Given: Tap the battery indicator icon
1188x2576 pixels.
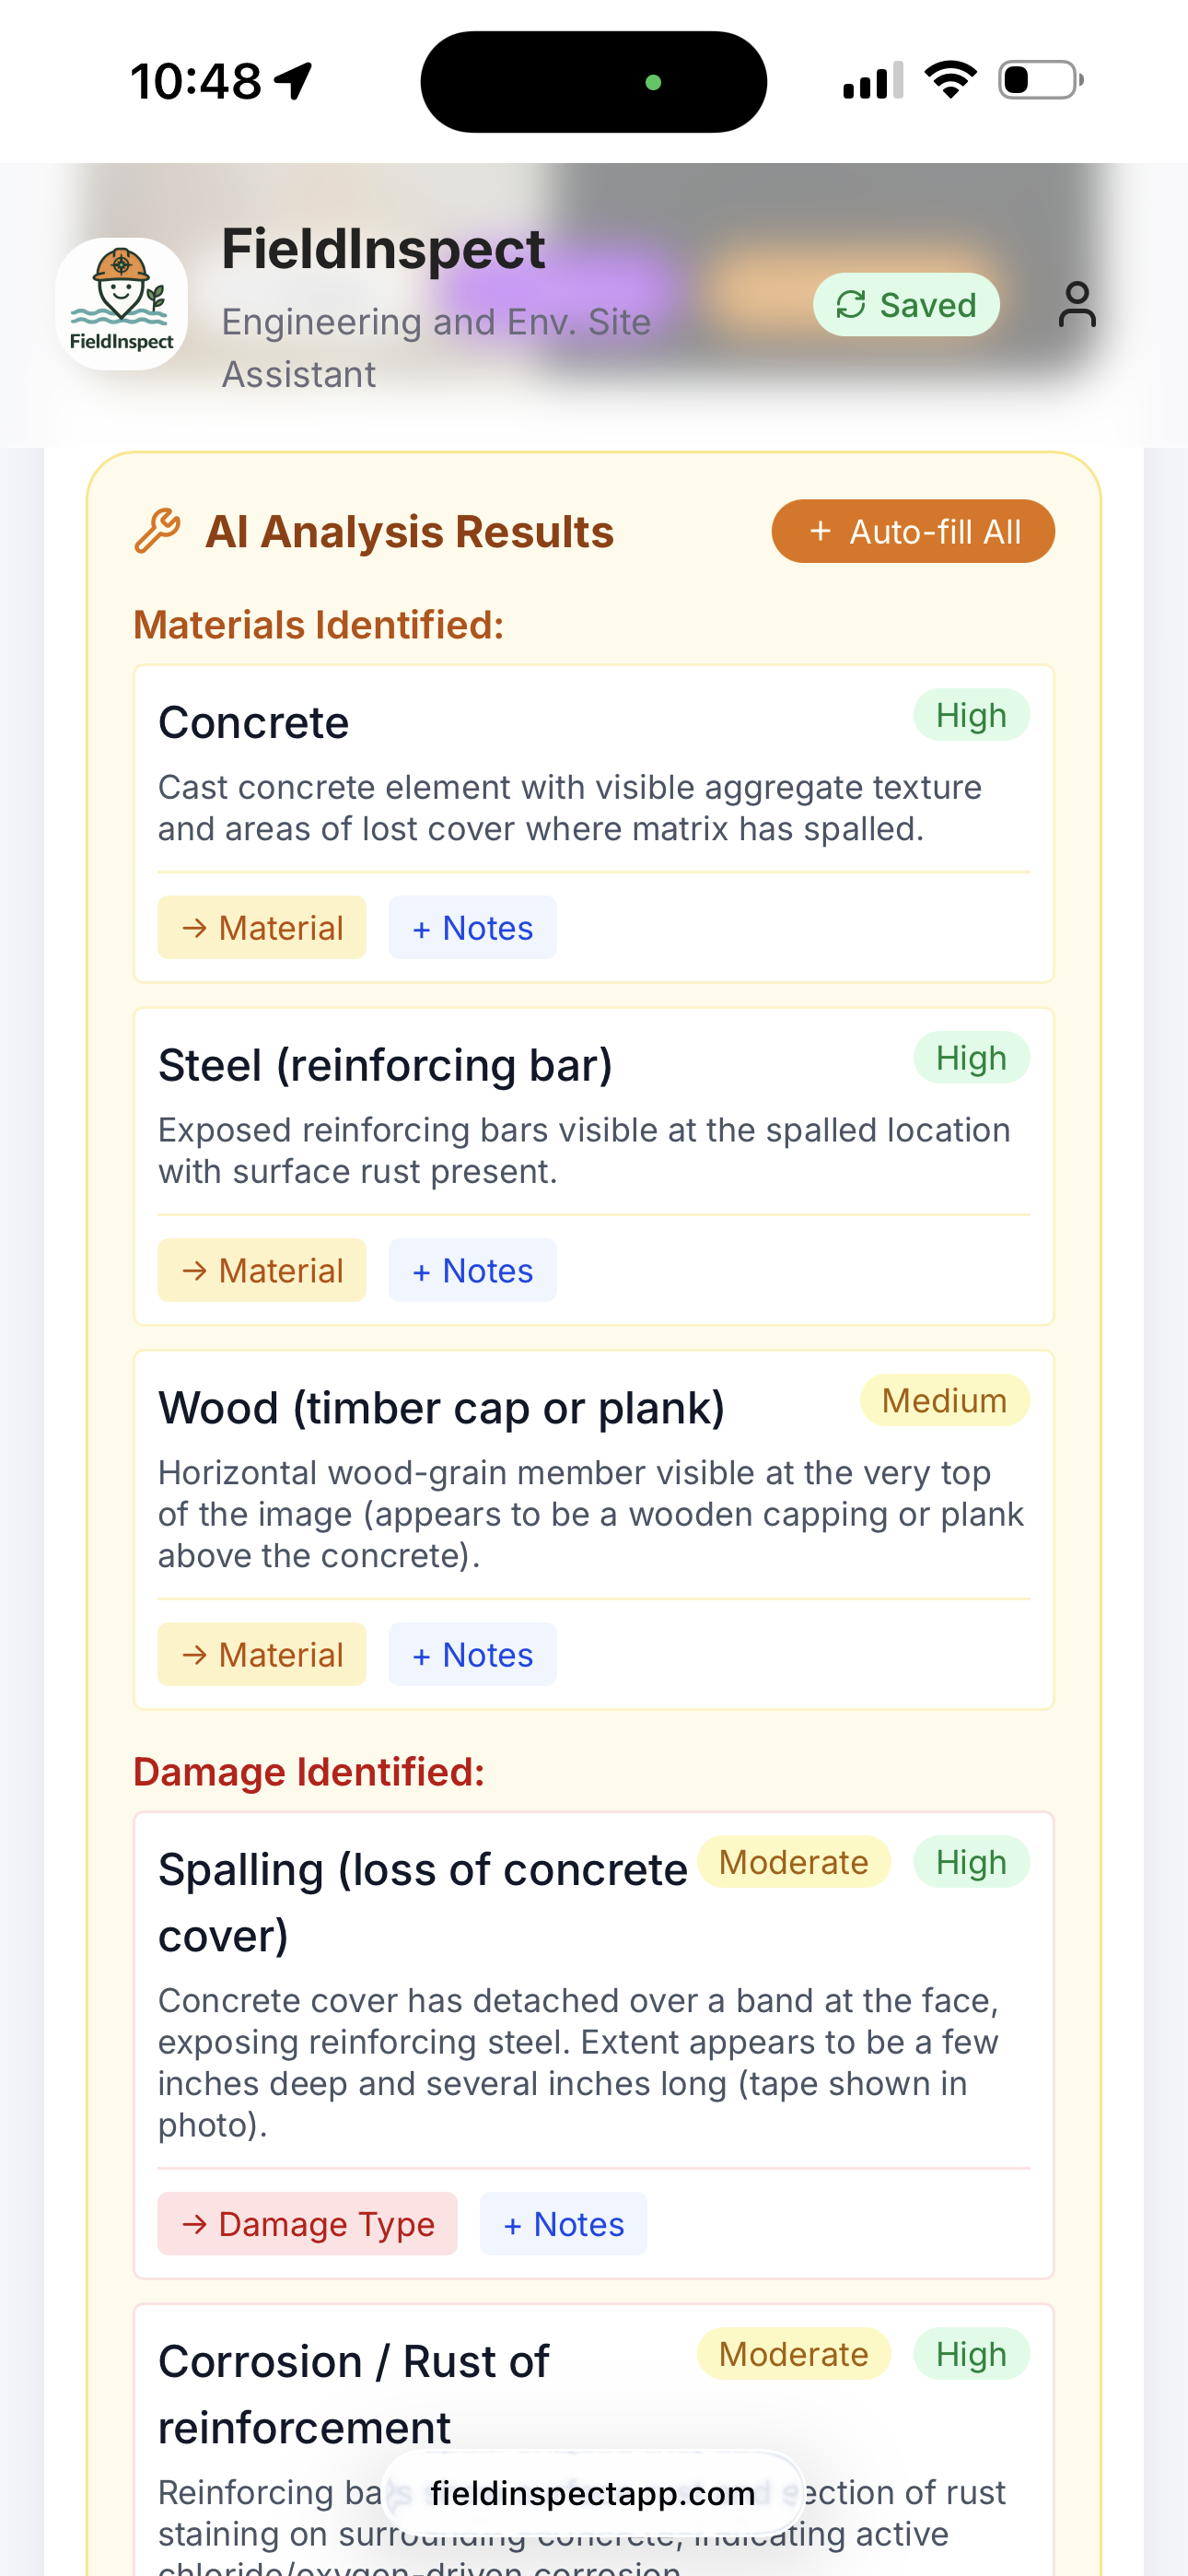Looking at the screenshot, I should coord(1041,80).
